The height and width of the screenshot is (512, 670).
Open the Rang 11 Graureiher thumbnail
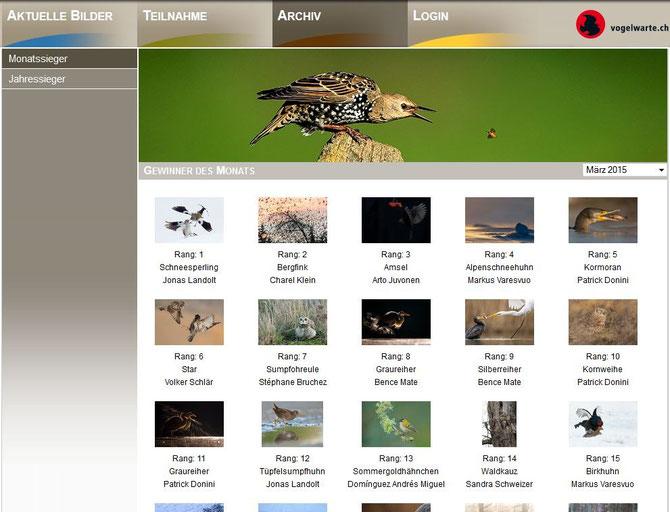[189, 424]
